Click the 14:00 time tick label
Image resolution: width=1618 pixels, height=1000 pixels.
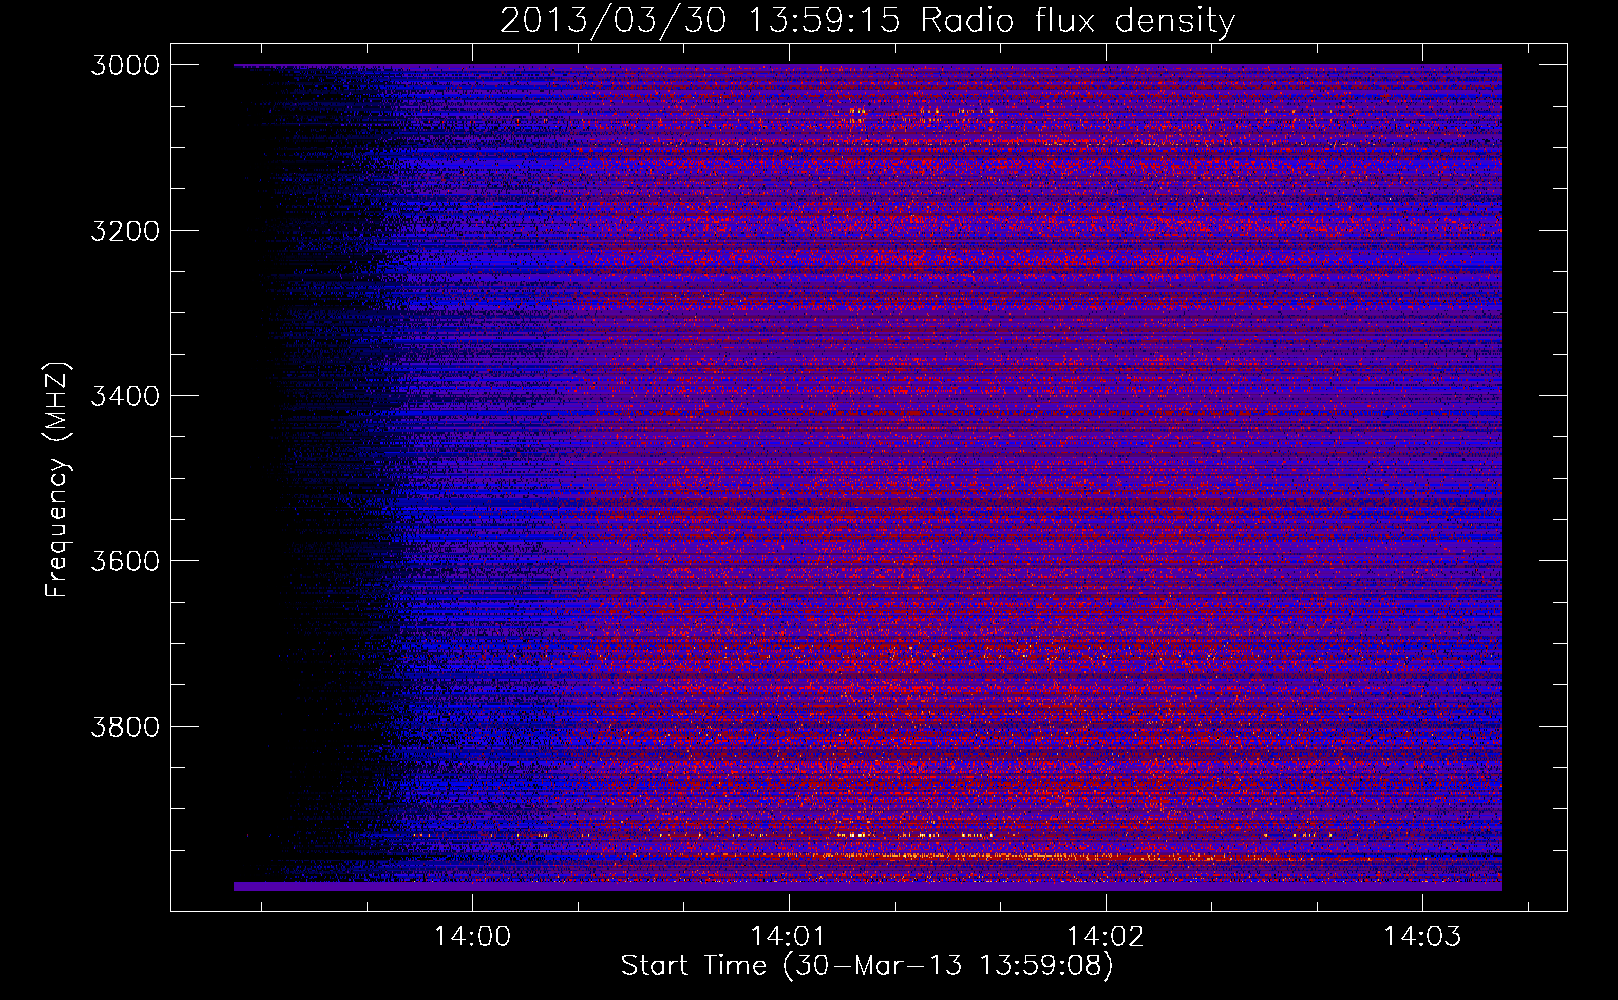tap(472, 937)
